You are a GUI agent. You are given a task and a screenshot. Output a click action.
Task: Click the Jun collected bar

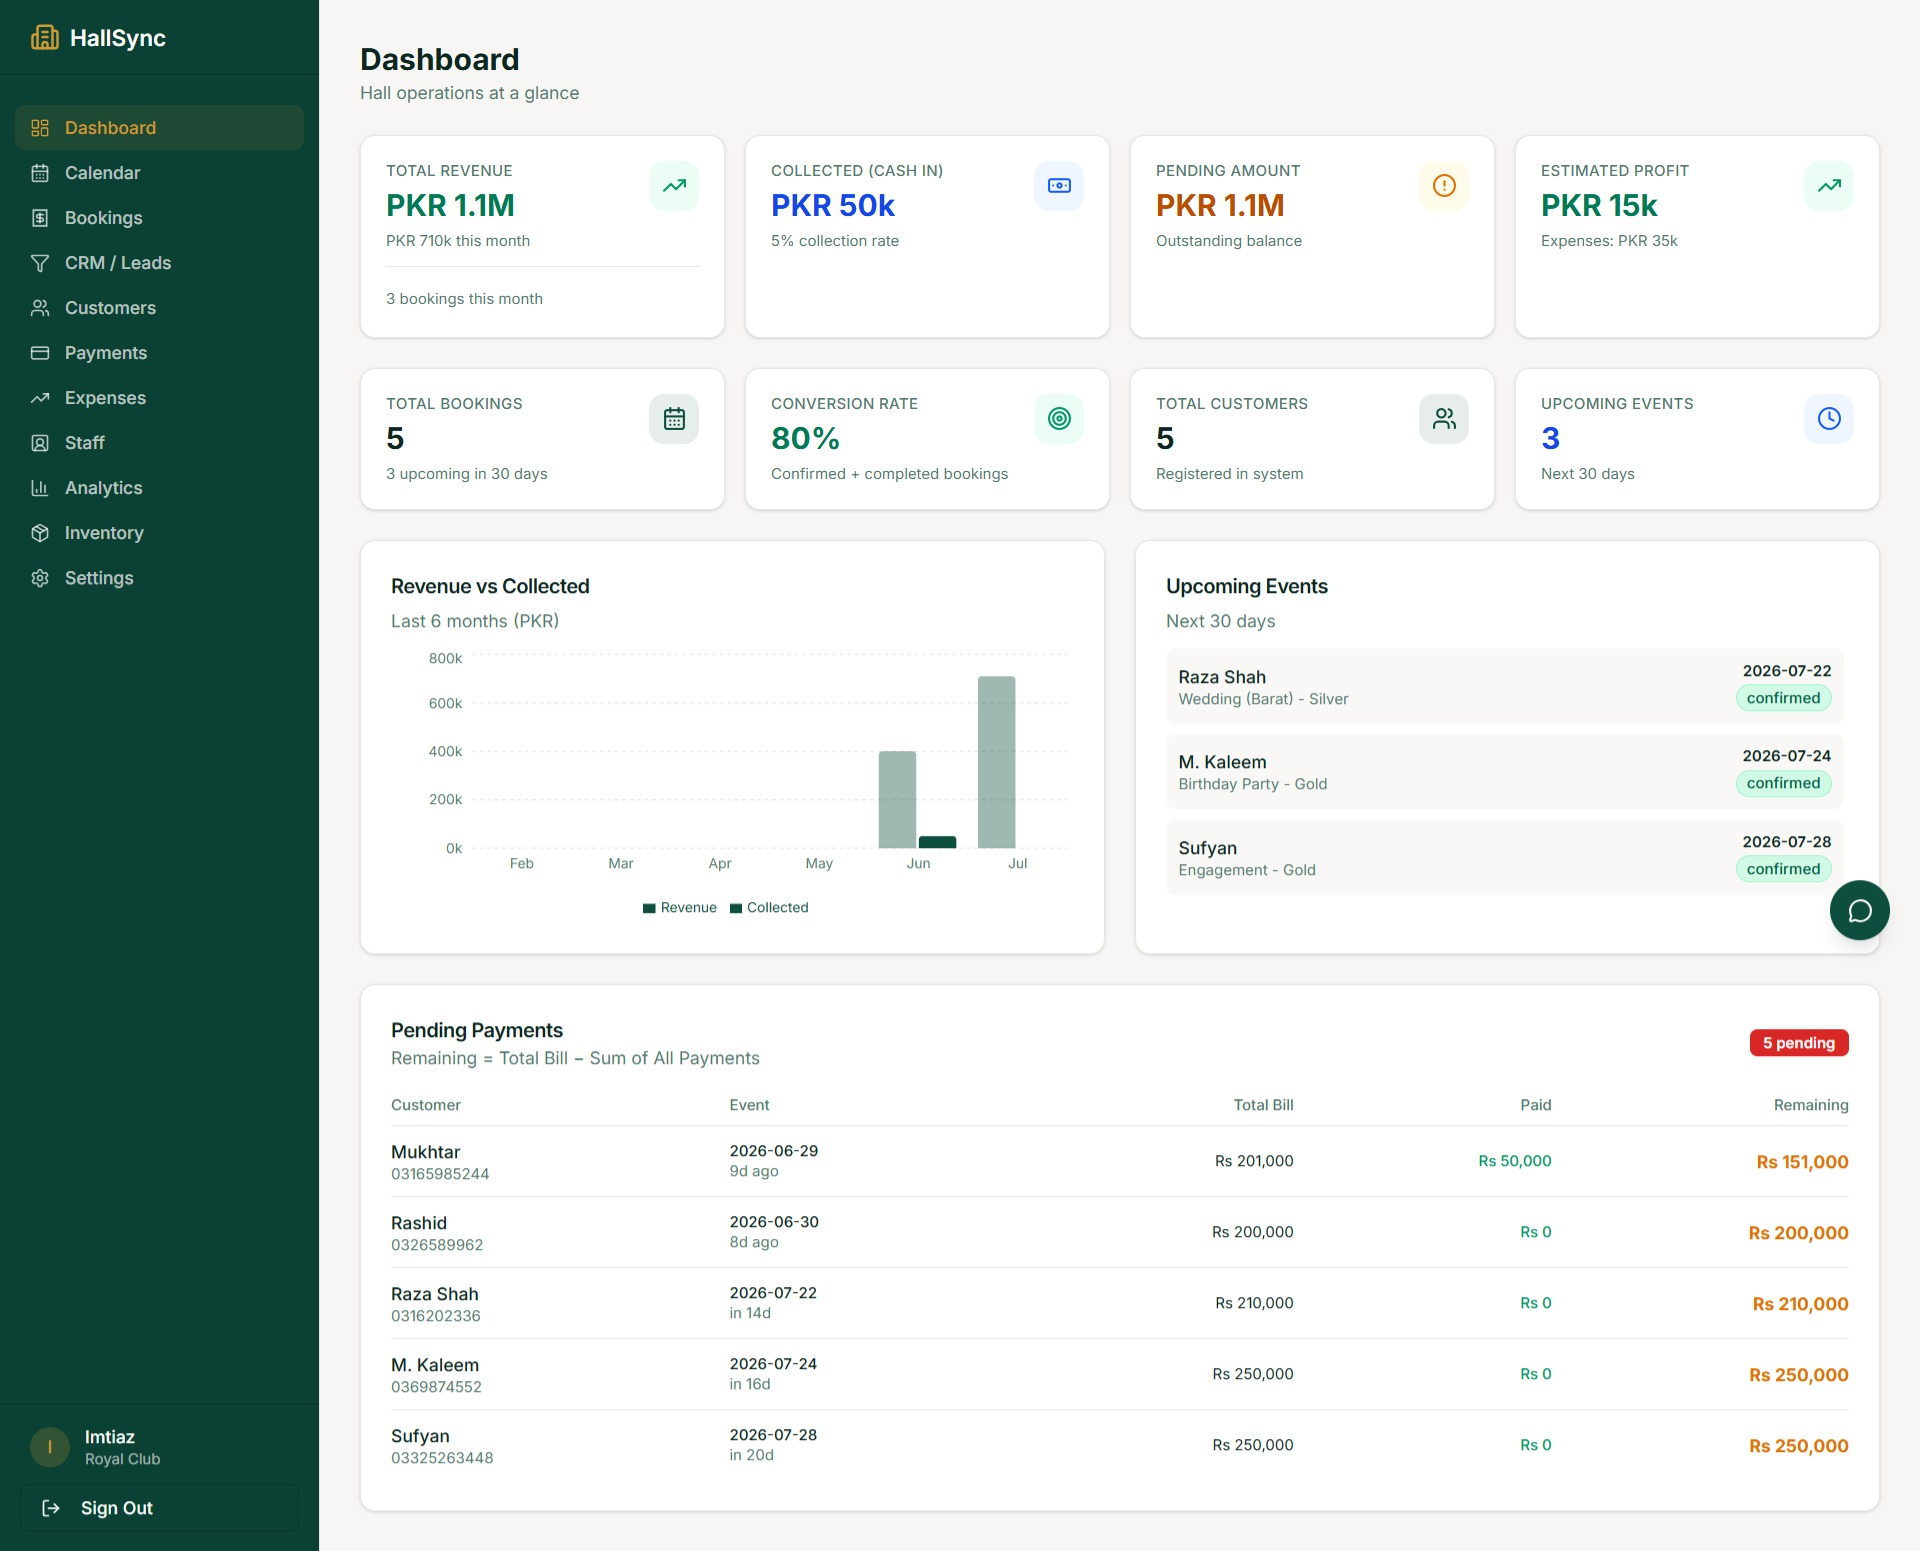point(937,842)
